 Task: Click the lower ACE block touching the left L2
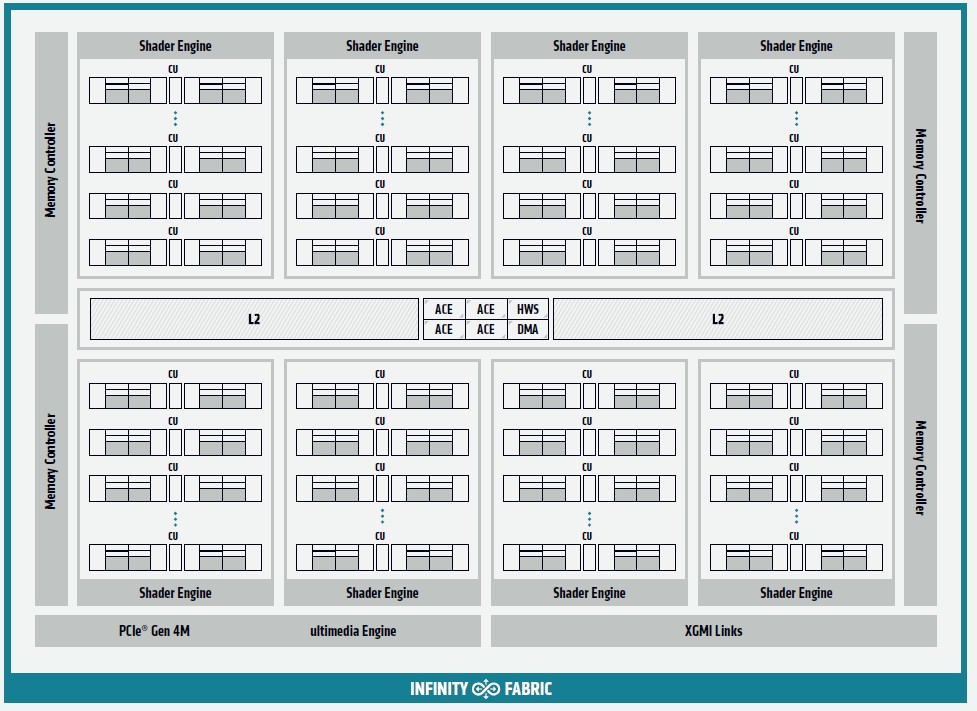pos(444,329)
